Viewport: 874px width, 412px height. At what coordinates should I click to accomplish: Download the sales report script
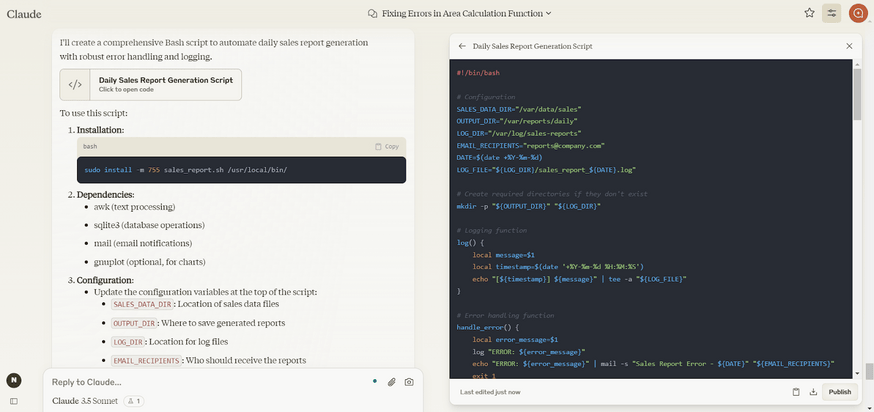click(x=813, y=392)
